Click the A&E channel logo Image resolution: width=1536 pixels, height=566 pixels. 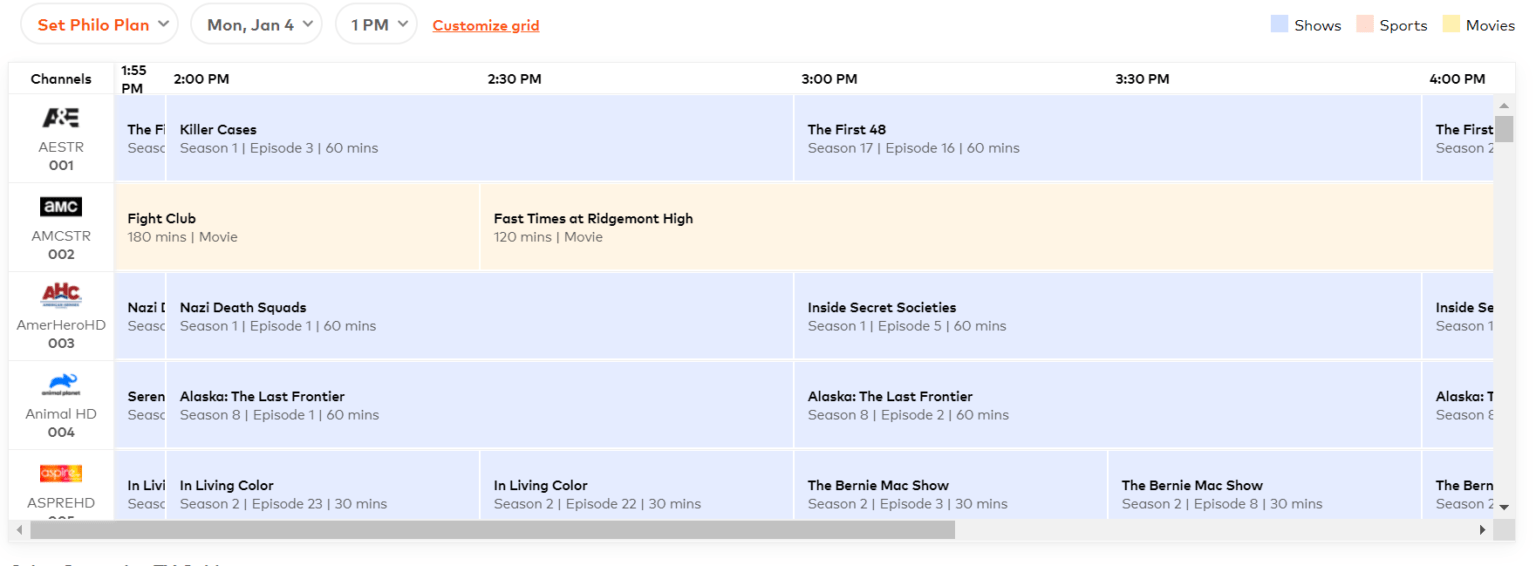point(61,118)
